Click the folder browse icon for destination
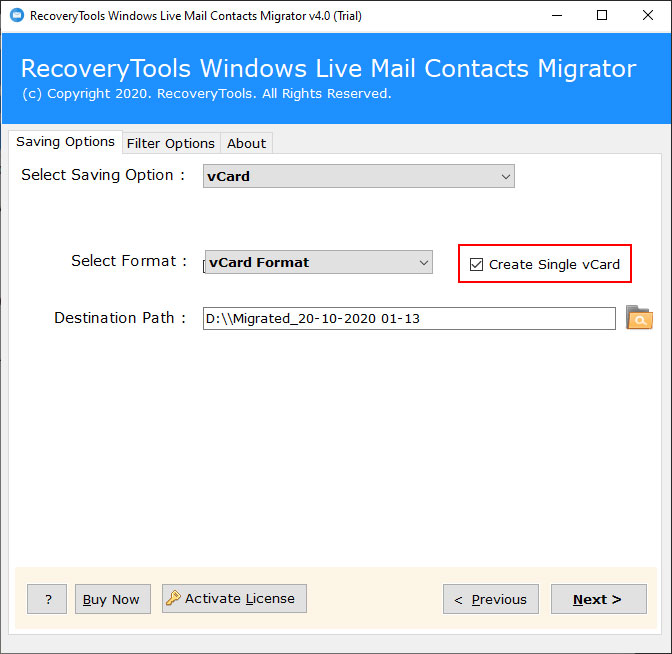 click(x=639, y=318)
